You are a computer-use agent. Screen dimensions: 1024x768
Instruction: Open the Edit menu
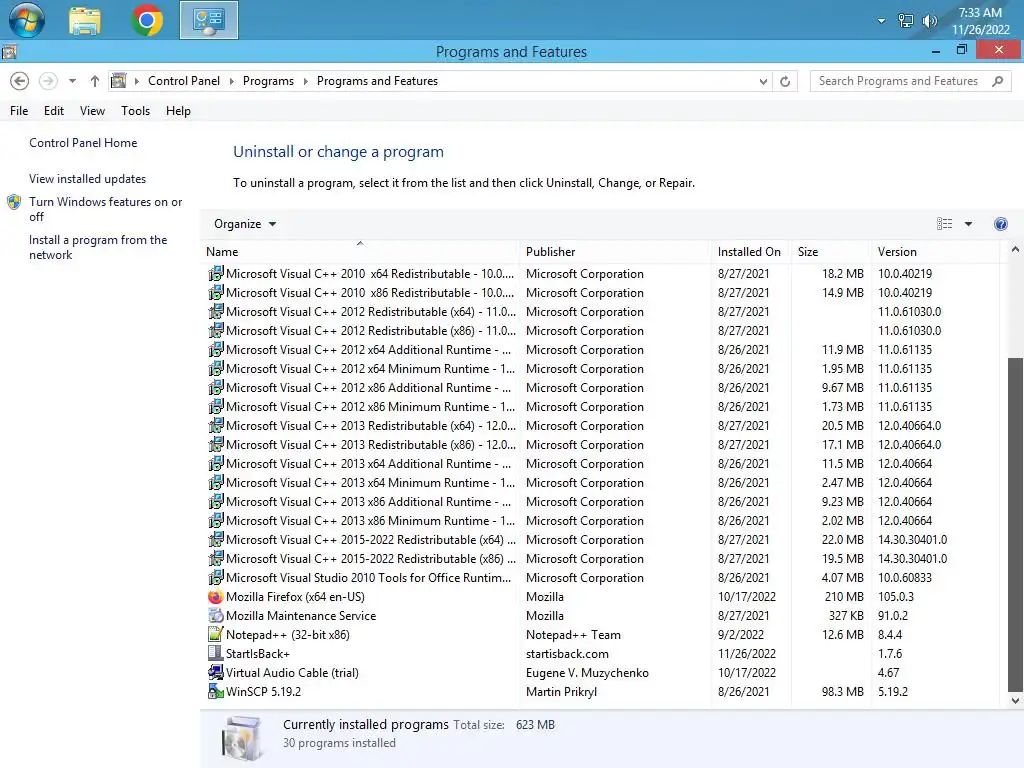54,111
